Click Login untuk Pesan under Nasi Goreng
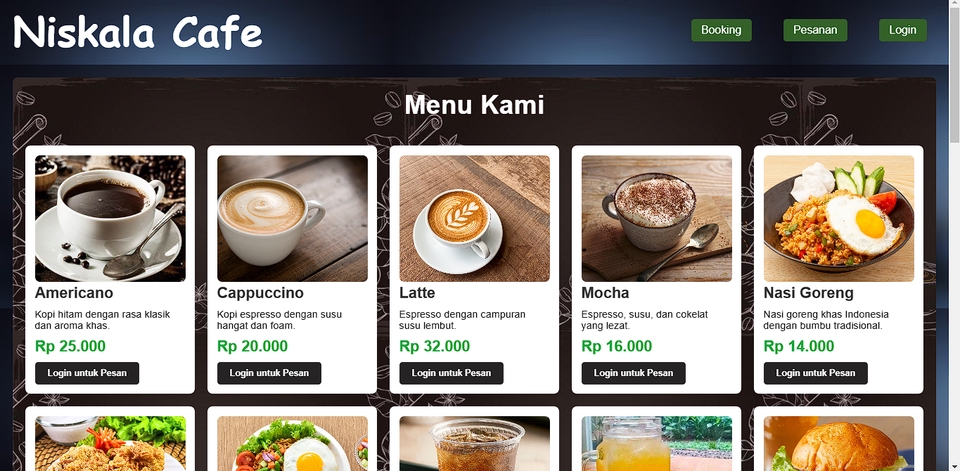 pyautogui.click(x=816, y=373)
